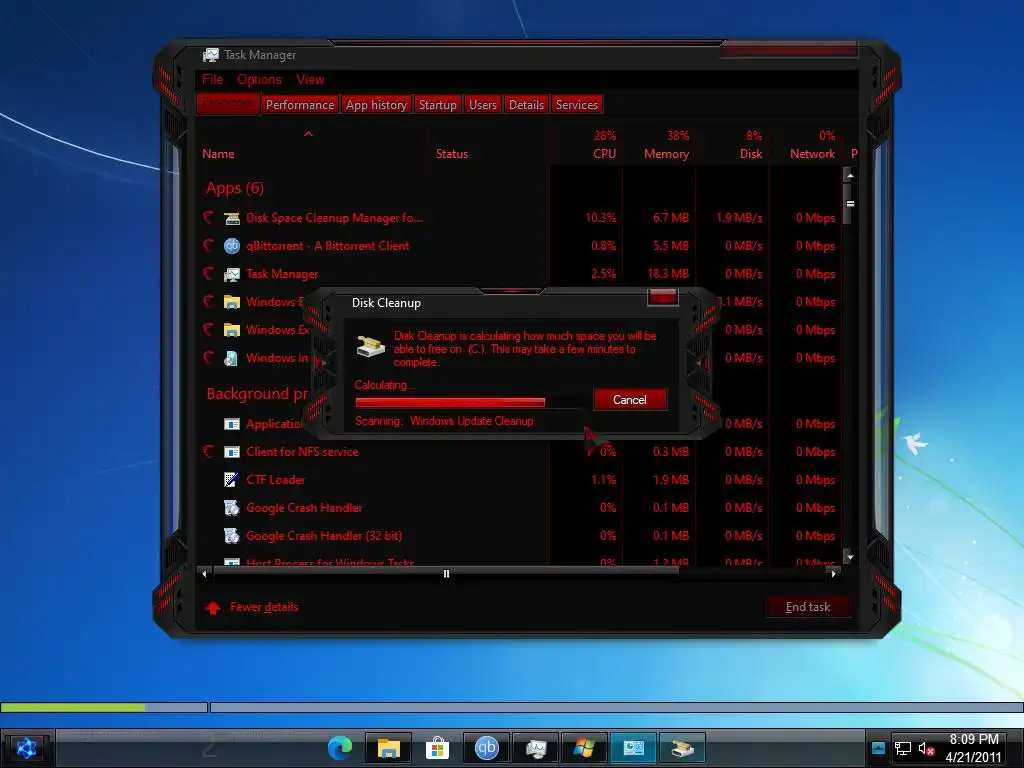Click the Task Manager row icon
The width and height of the screenshot is (1024, 768).
[x=232, y=274]
